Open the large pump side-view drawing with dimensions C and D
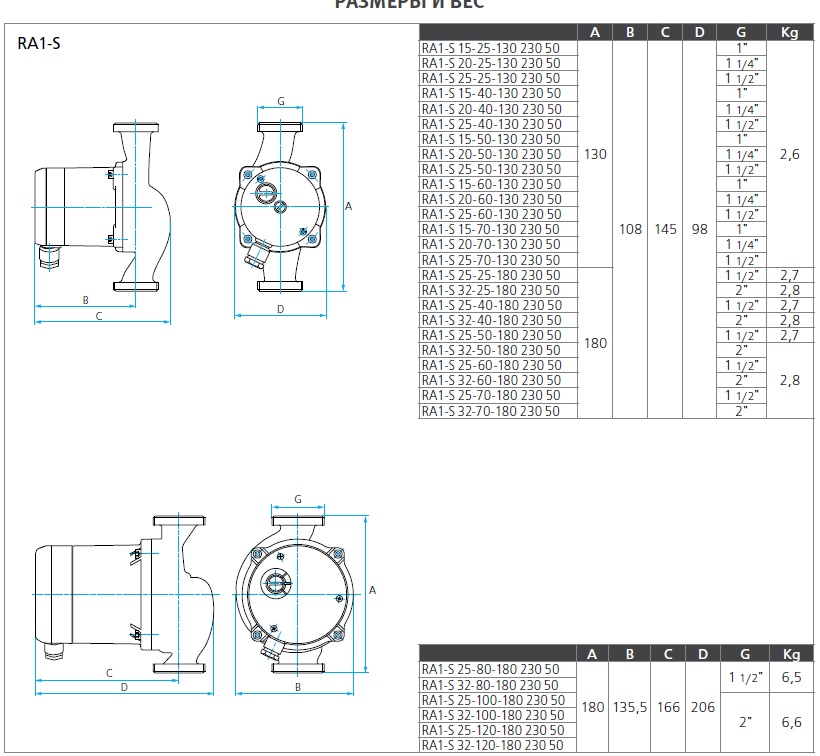Viewport: 820px width, 756px height. point(126,604)
